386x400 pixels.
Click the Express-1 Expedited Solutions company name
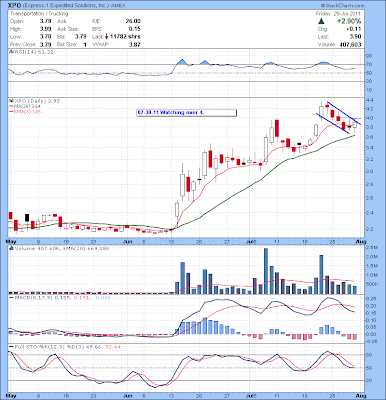click(65, 6)
